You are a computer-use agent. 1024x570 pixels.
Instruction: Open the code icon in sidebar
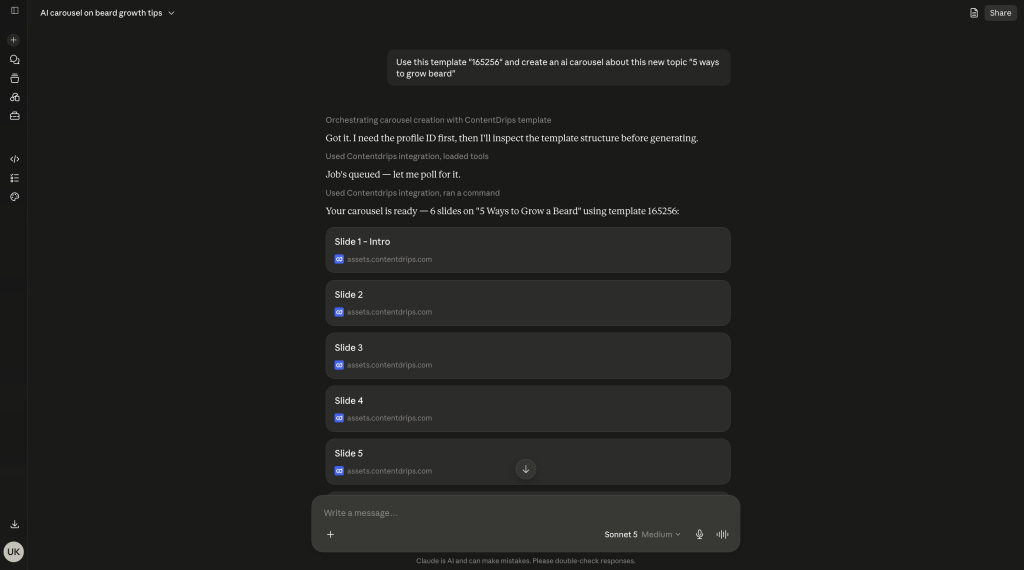click(x=14, y=159)
